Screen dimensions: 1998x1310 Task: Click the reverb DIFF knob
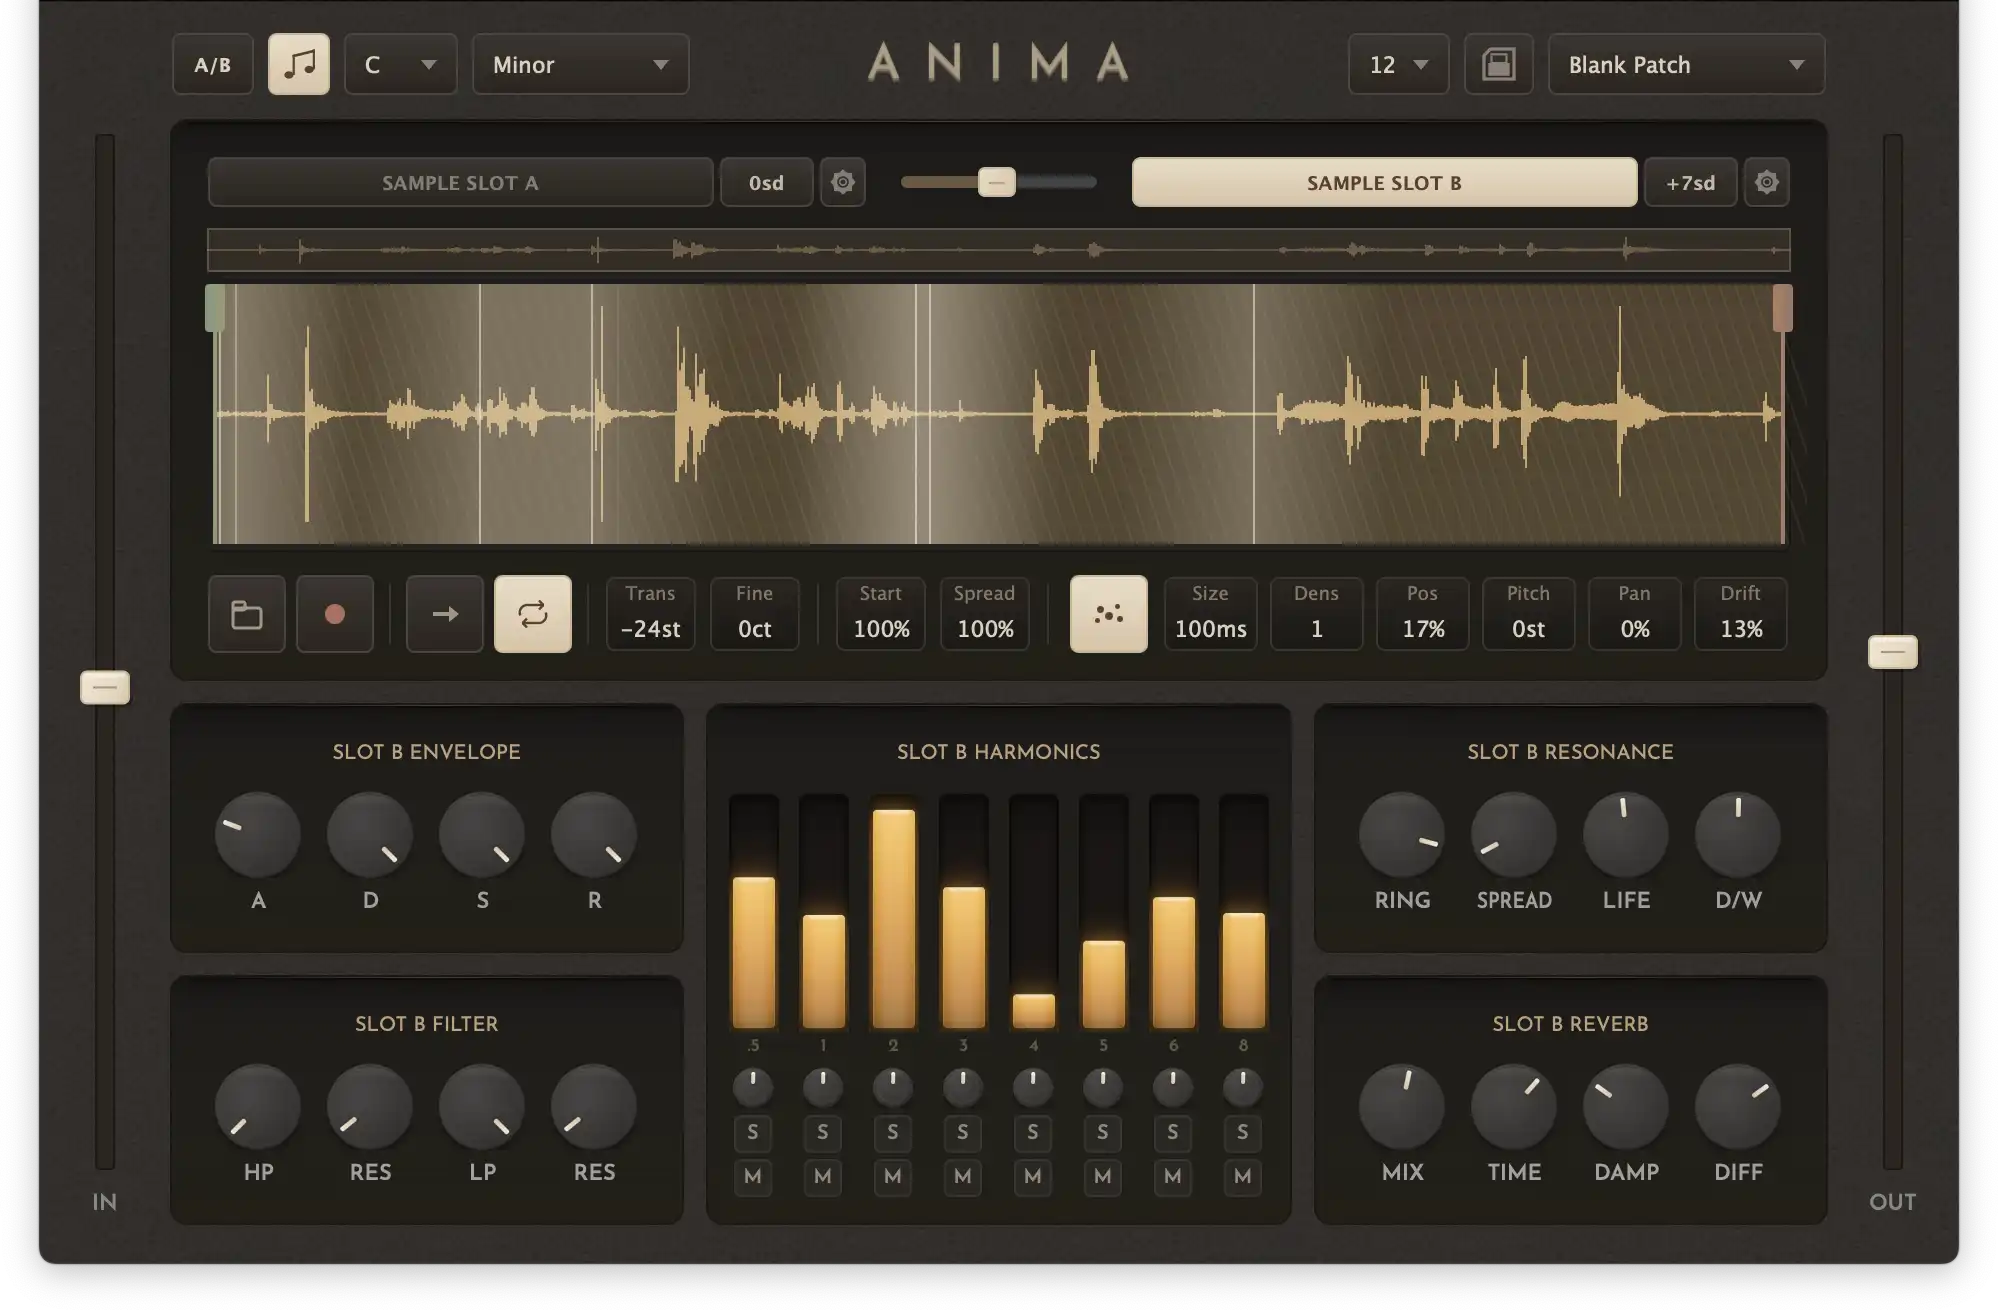pyautogui.click(x=1738, y=1107)
